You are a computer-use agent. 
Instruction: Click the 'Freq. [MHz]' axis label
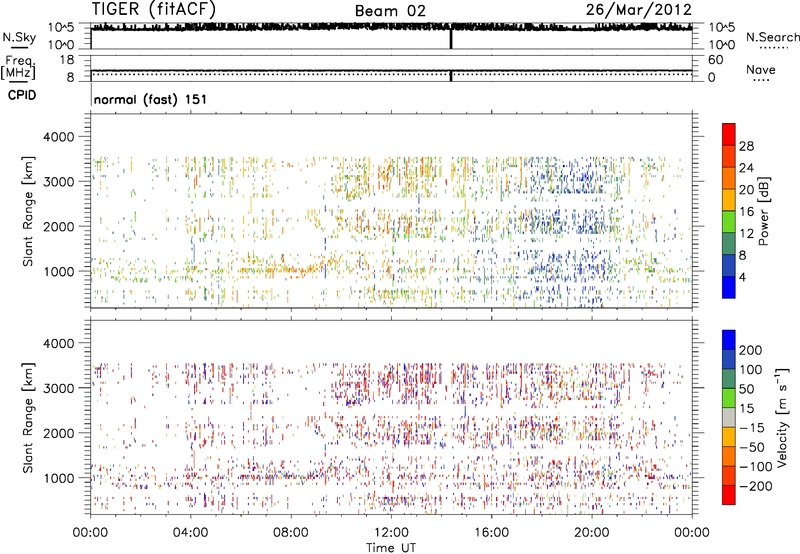point(18,68)
